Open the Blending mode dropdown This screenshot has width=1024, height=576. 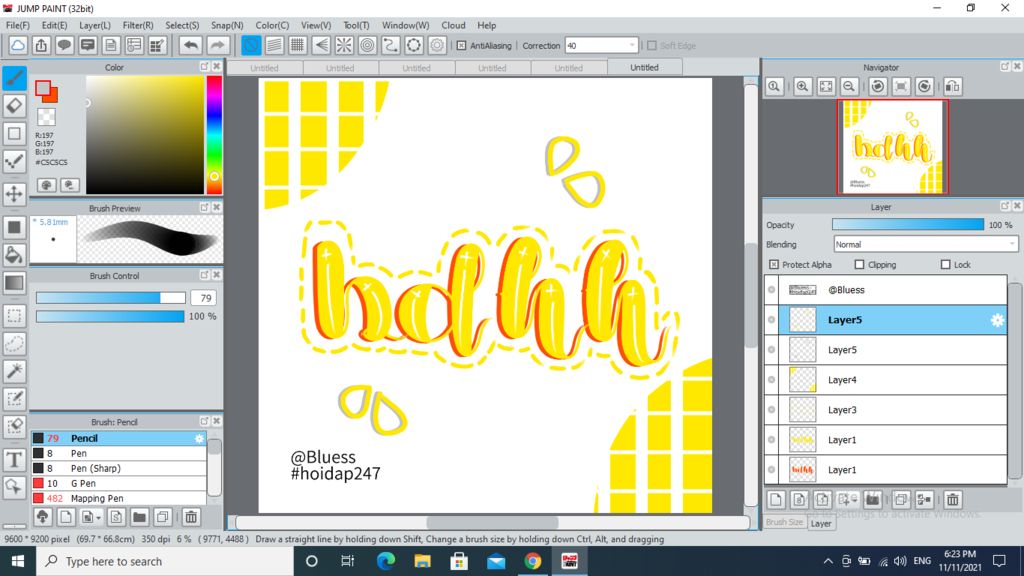(925, 244)
